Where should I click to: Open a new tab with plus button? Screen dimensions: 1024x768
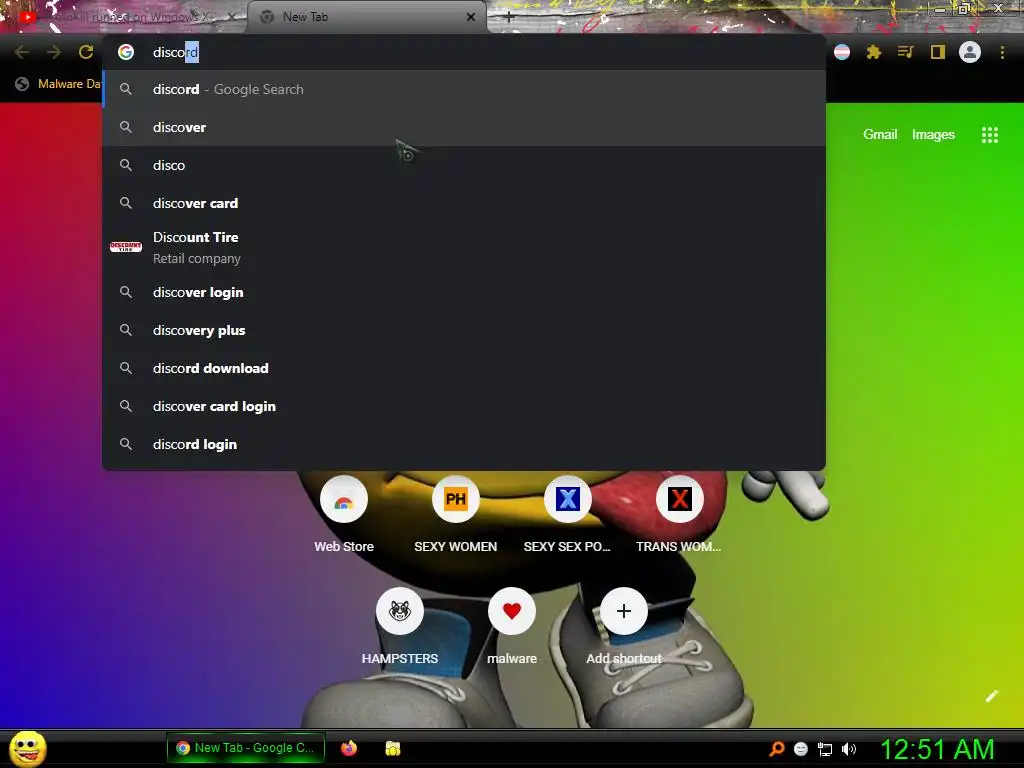pyautogui.click(x=509, y=17)
